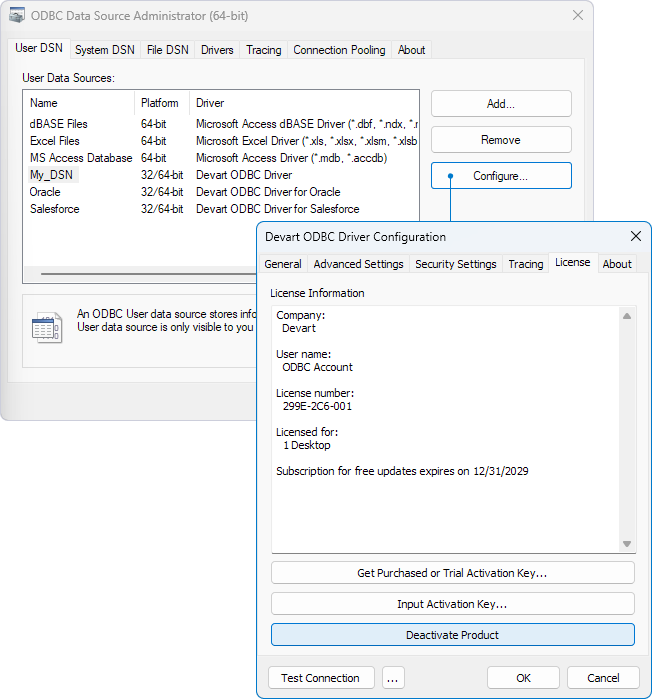Open the About tab in Devart configuration

point(617,264)
